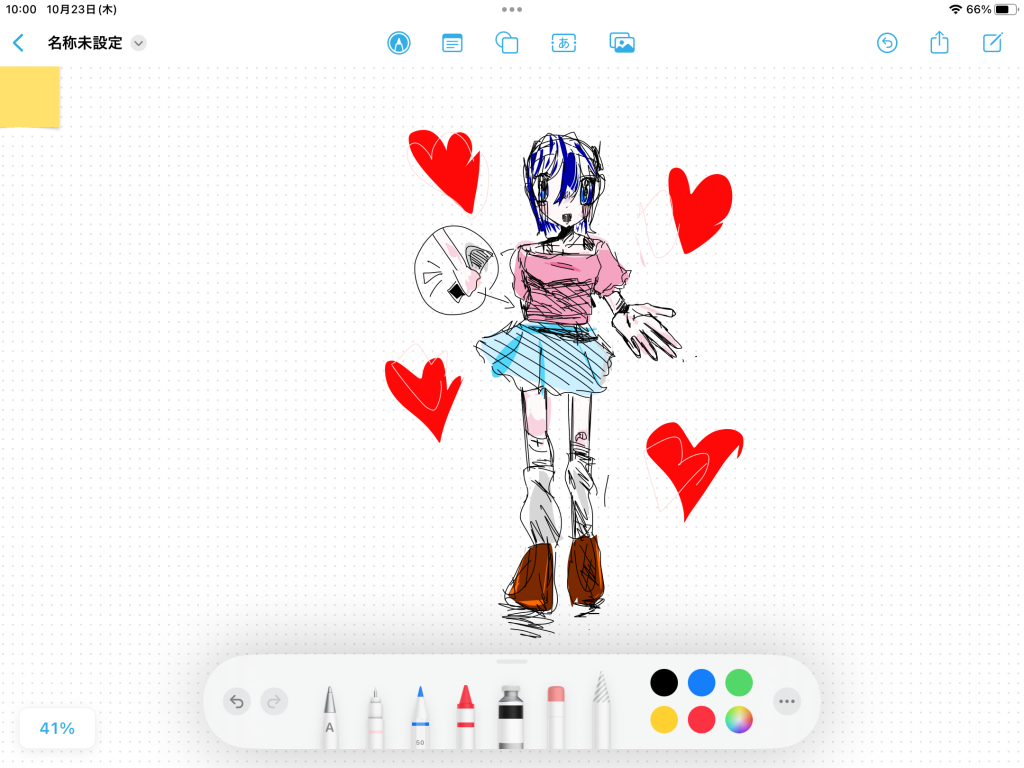This screenshot has height=768, width=1024.
Task: Add a text box using the あ icon
Action: (x=564, y=43)
